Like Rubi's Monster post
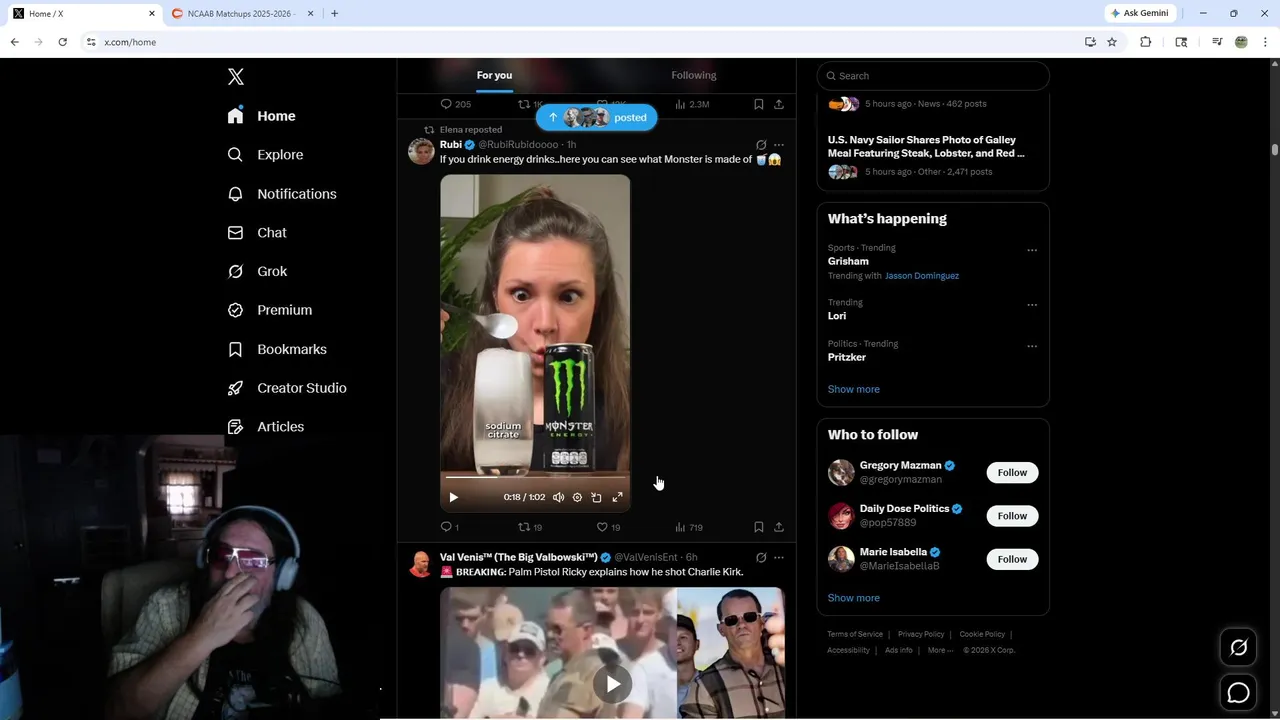The height and width of the screenshot is (720, 1280). [608, 527]
